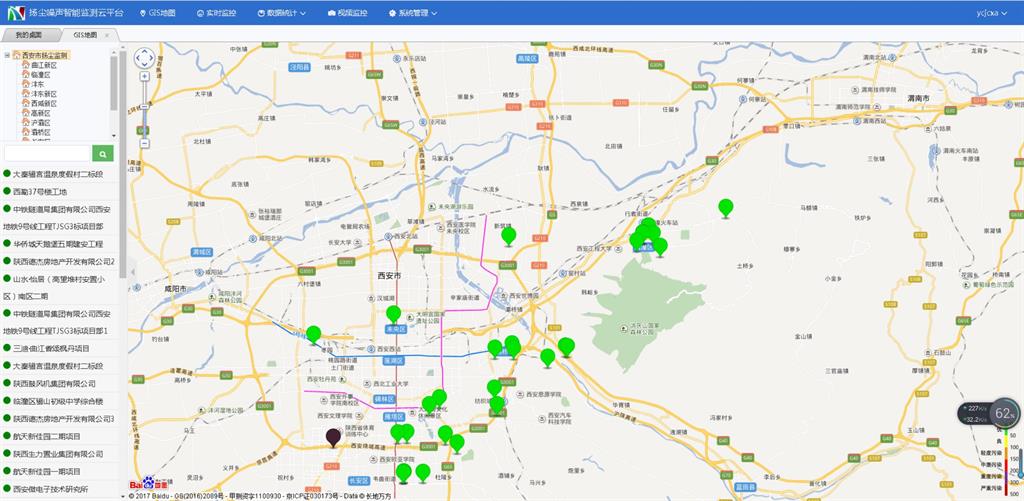
Task: Focus the site search input field
Action: 47,154
